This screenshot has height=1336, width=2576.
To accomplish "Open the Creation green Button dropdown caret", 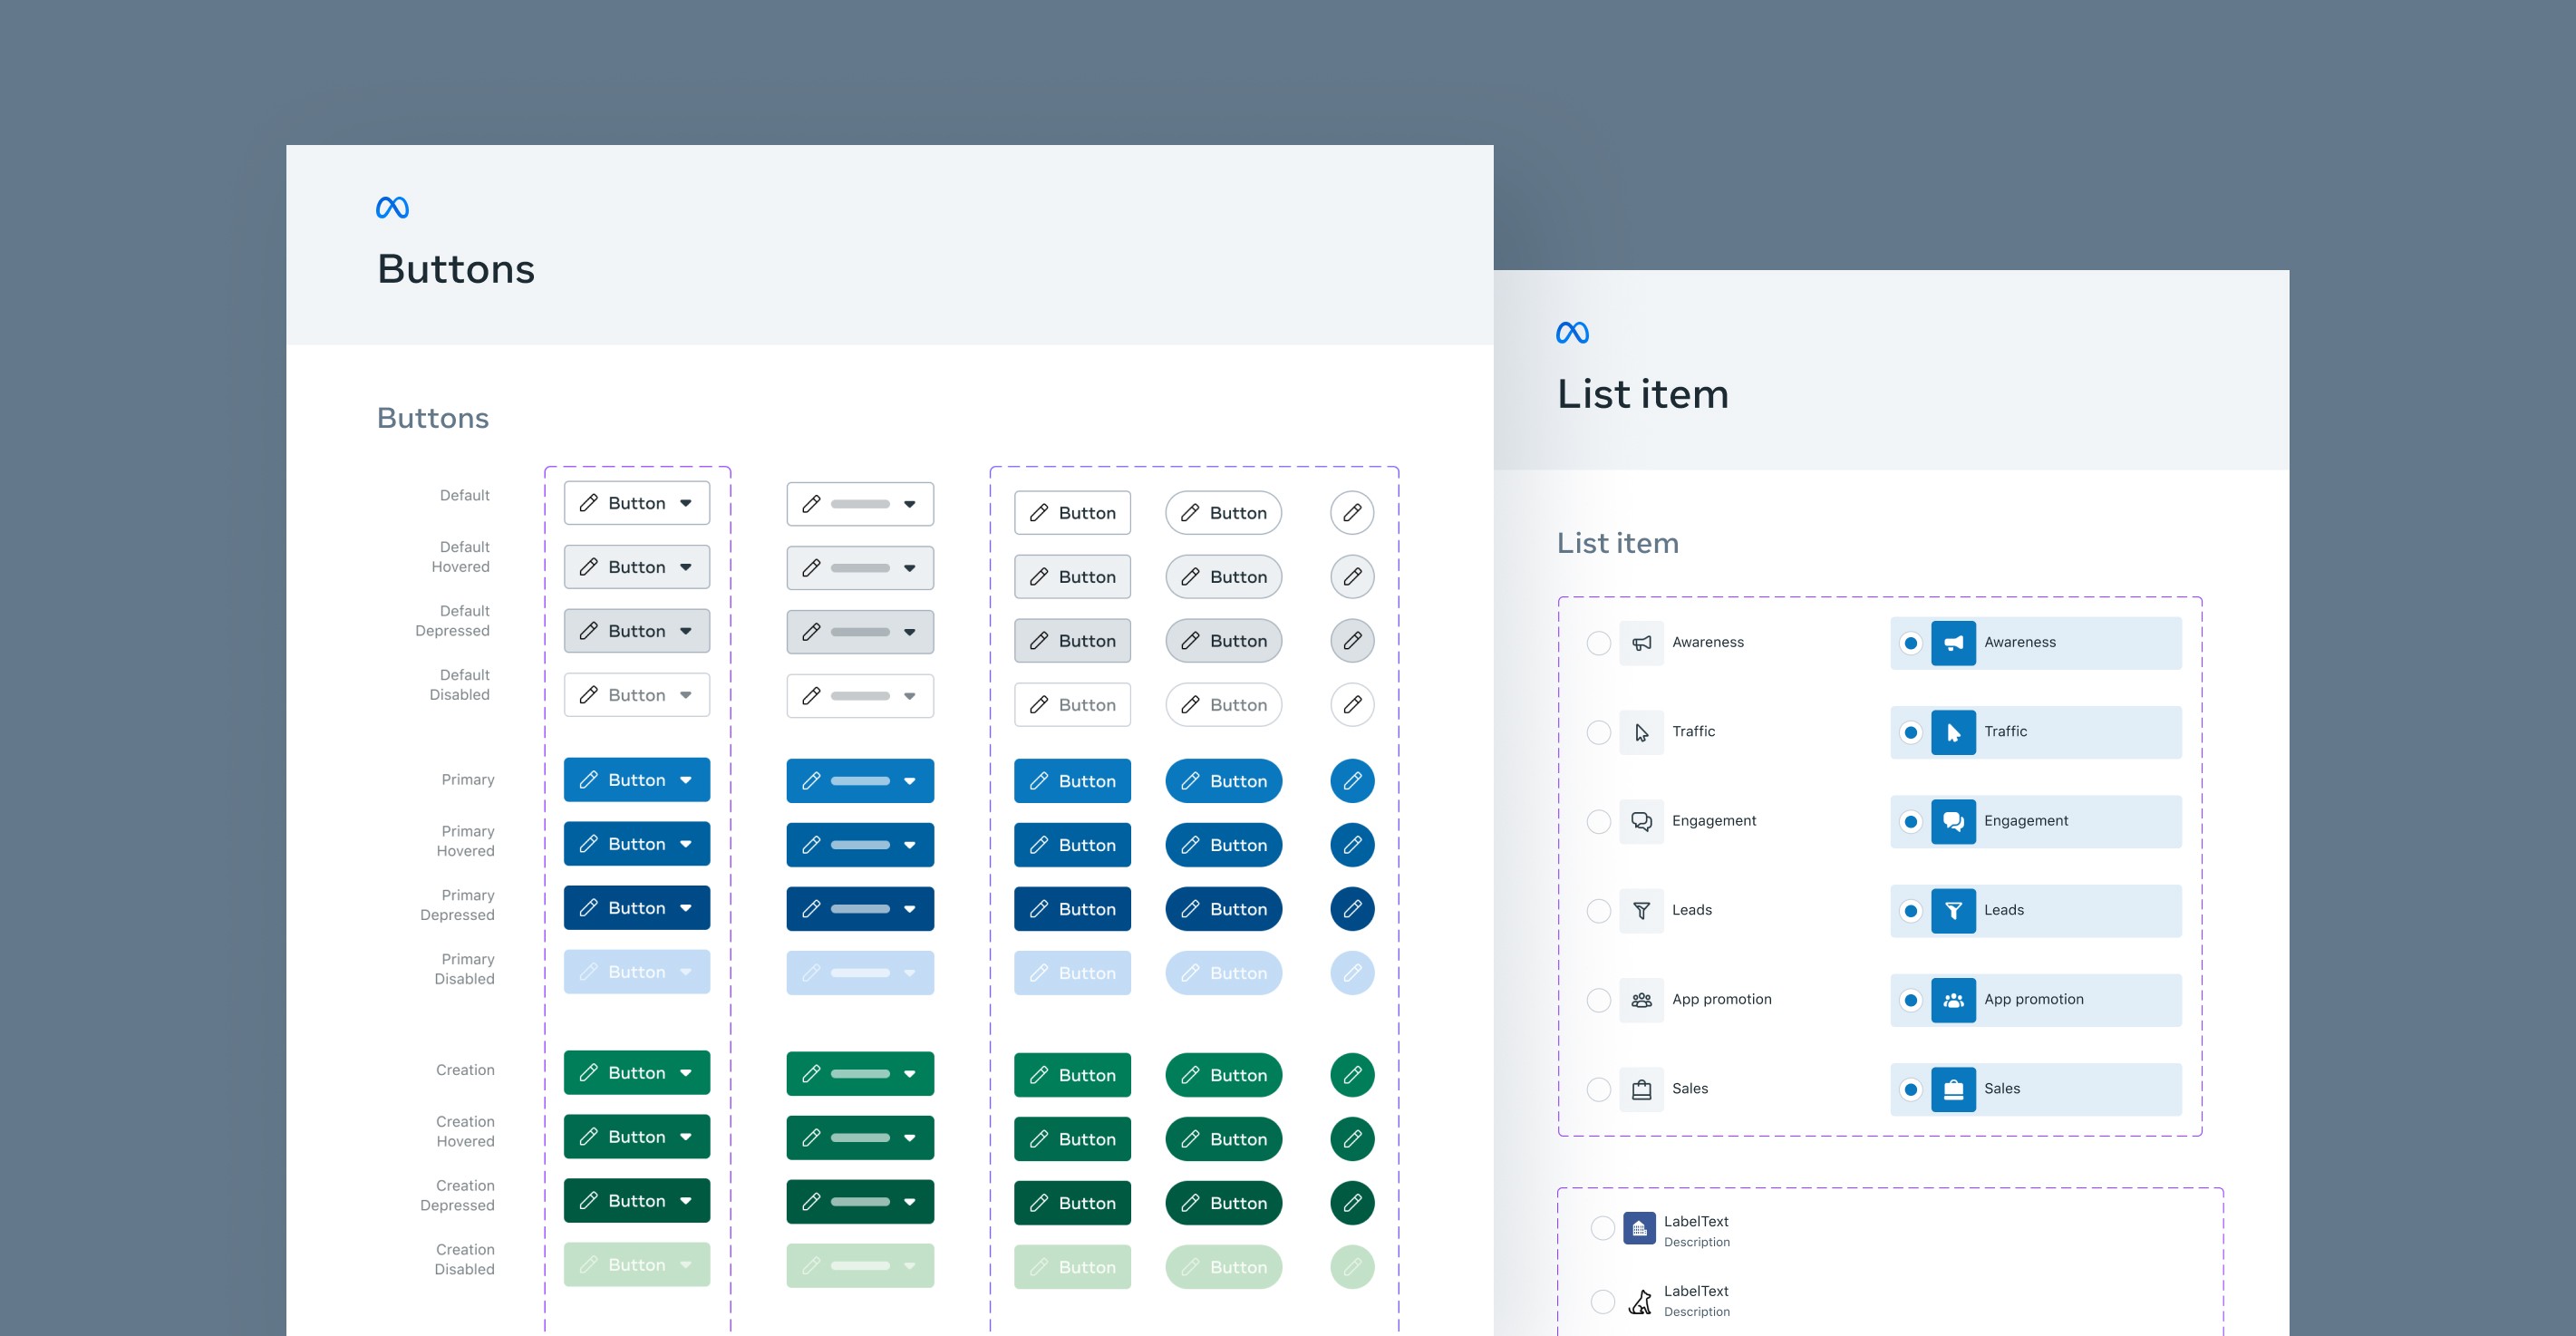I will pos(686,1073).
